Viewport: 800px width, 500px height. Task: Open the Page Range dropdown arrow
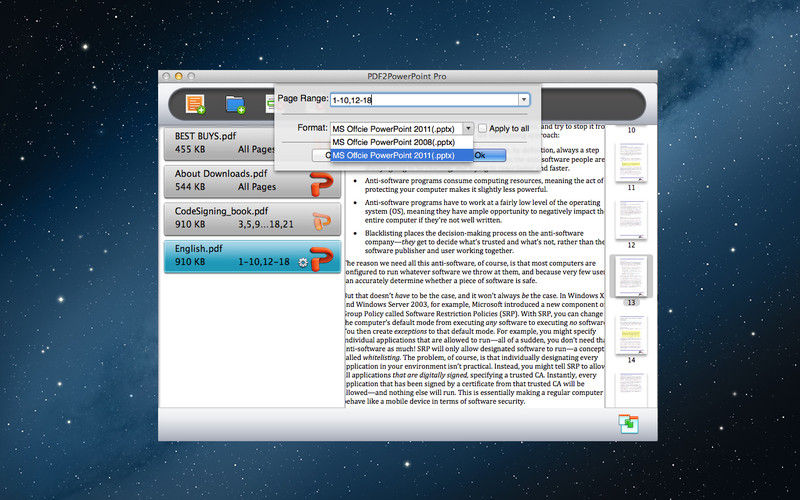524,99
